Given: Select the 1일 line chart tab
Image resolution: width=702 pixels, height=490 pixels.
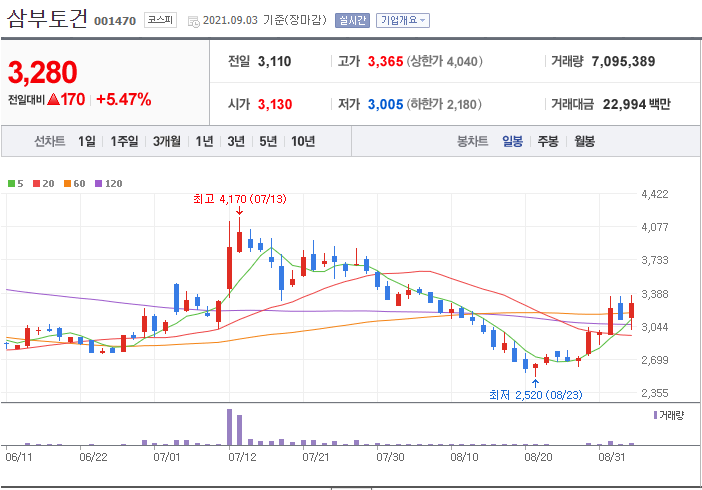Looking at the screenshot, I should (x=87, y=142).
